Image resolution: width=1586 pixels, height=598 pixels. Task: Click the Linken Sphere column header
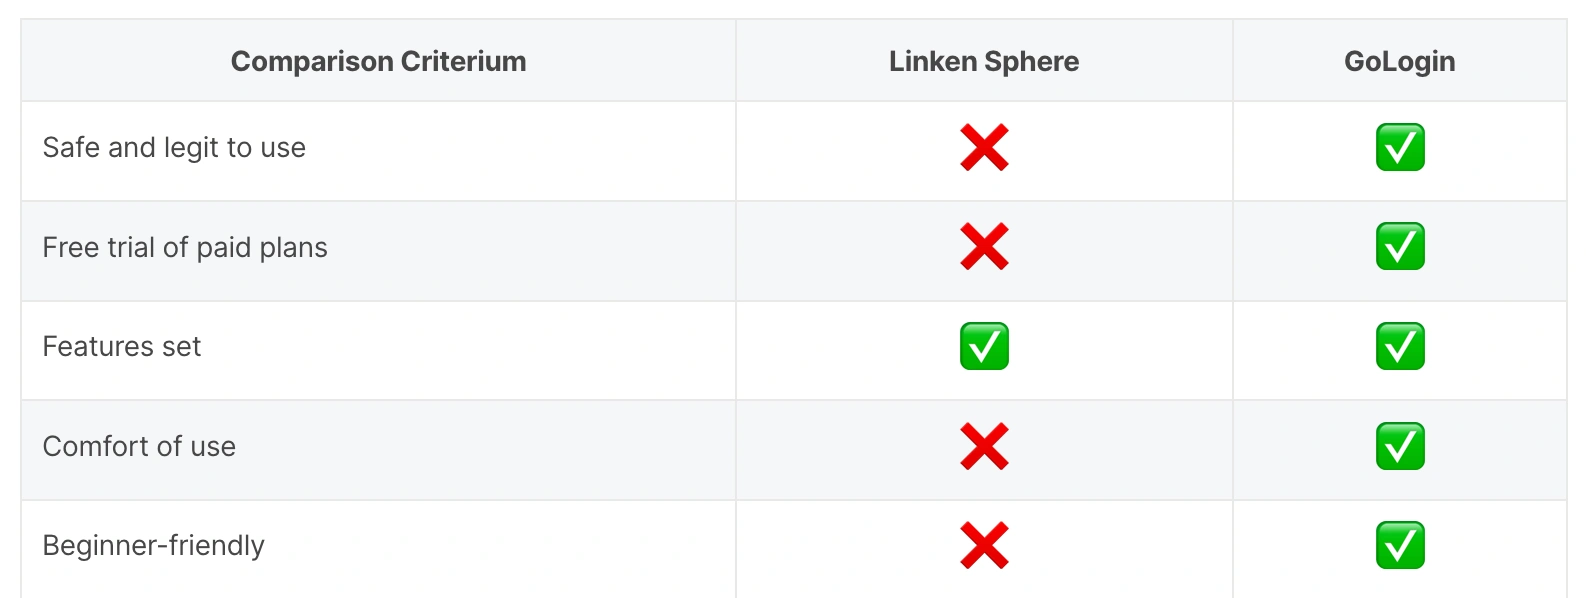pyautogui.click(x=984, y=62)
